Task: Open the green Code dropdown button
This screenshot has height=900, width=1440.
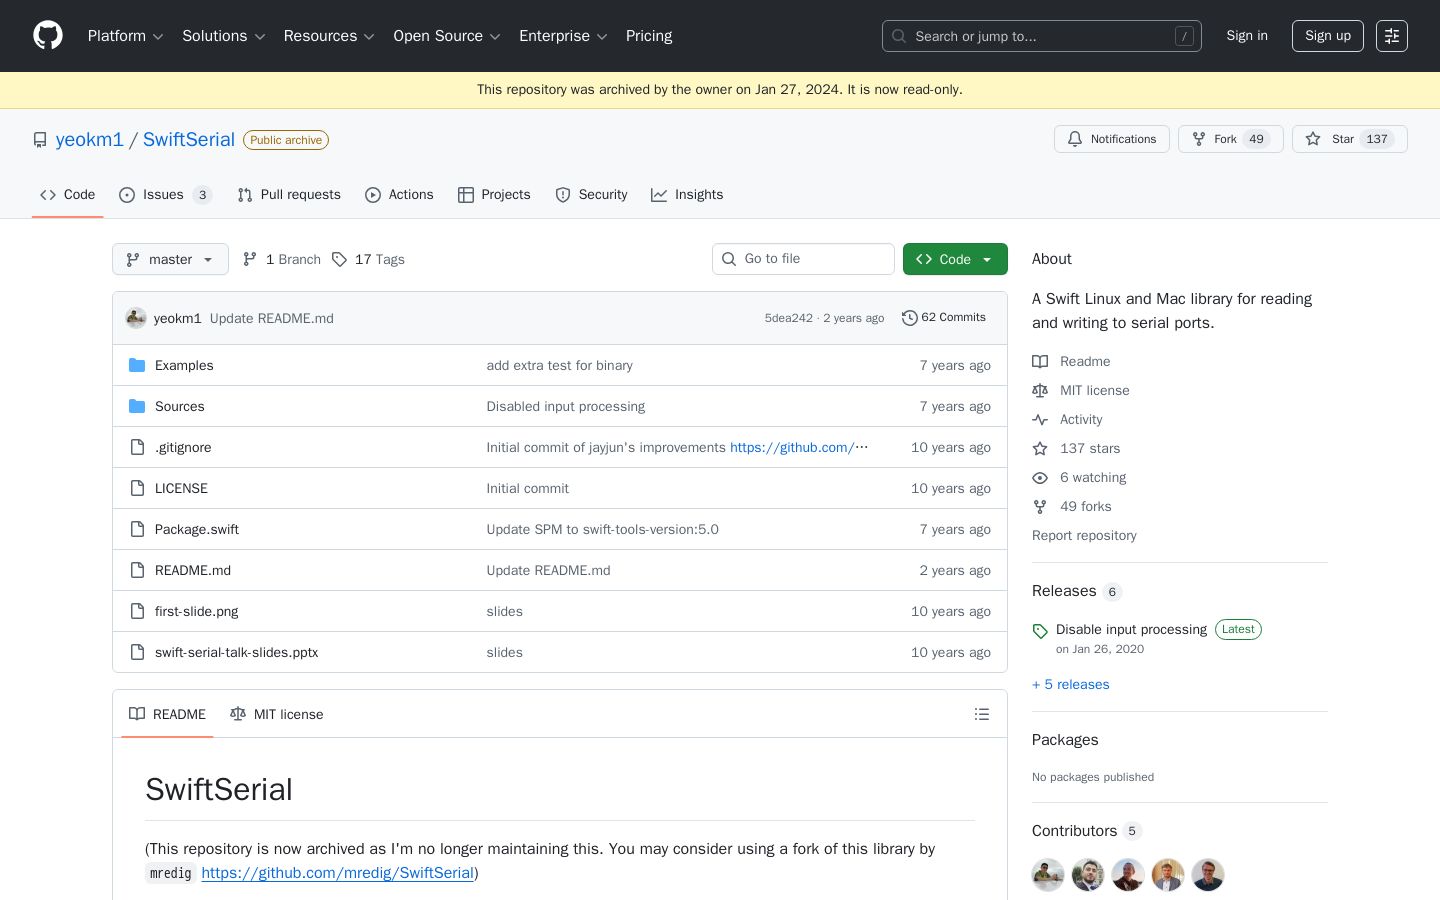Action: coord(955,259)
